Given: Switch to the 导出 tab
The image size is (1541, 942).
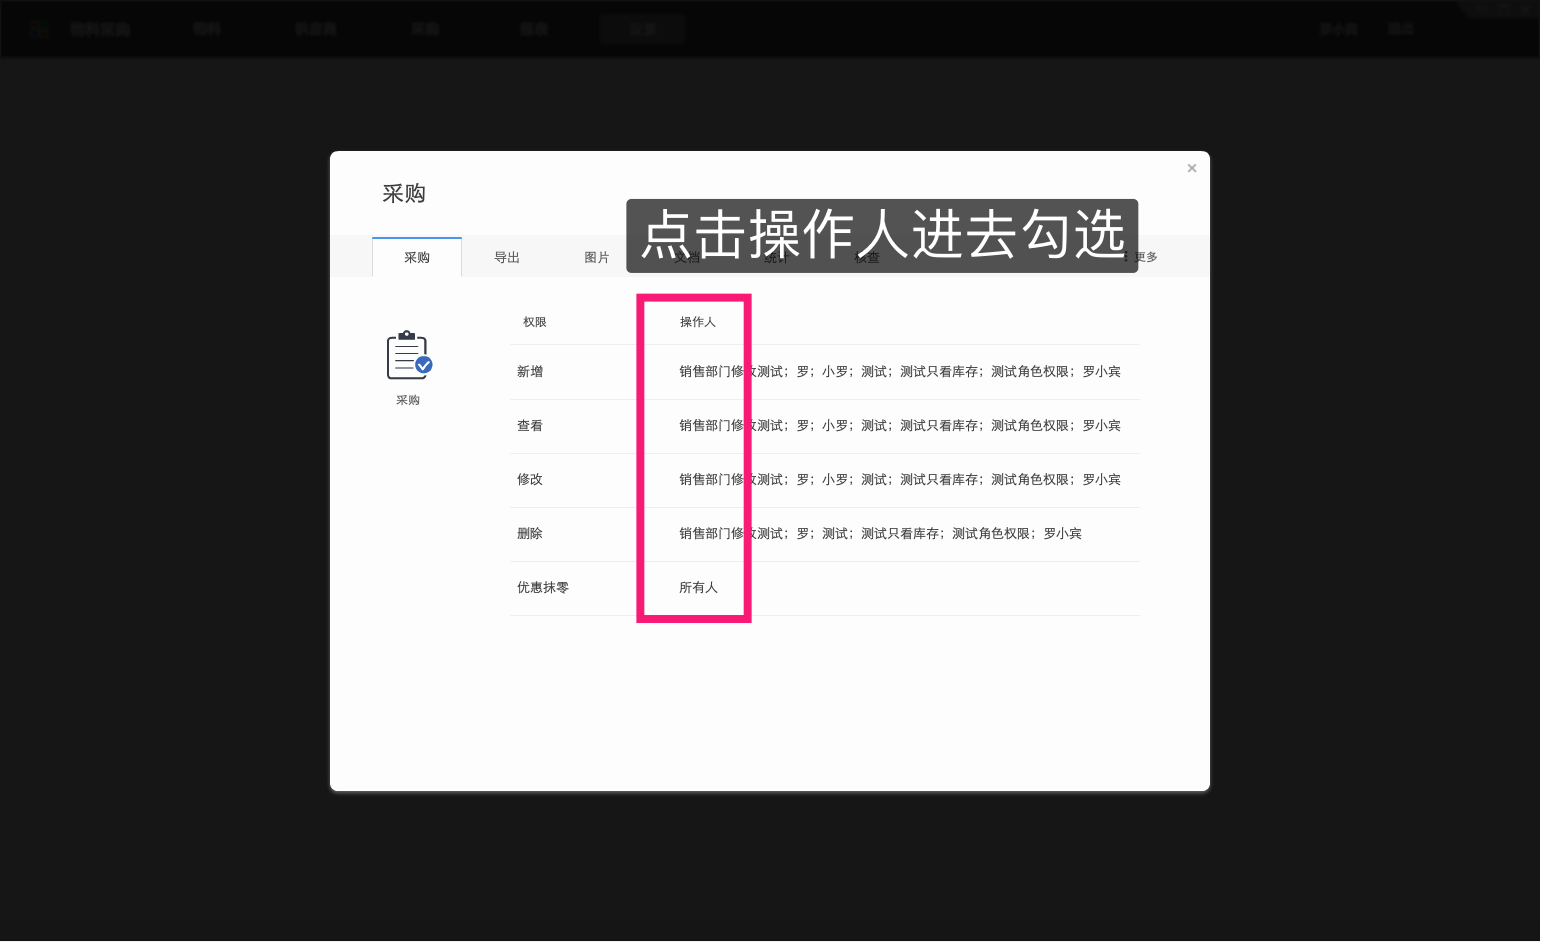Looking at the screenshot, I should [506, 257].
